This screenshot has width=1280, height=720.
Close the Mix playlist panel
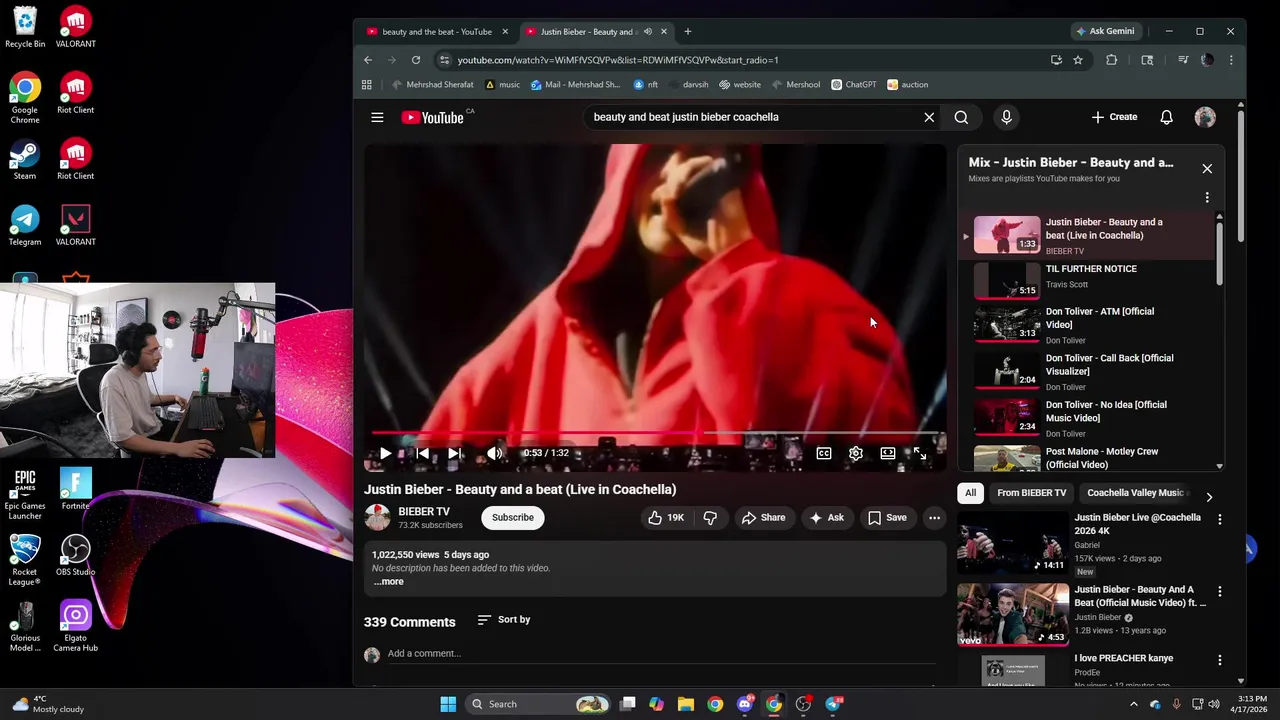pyautogui.click(x=1207, y=169)
